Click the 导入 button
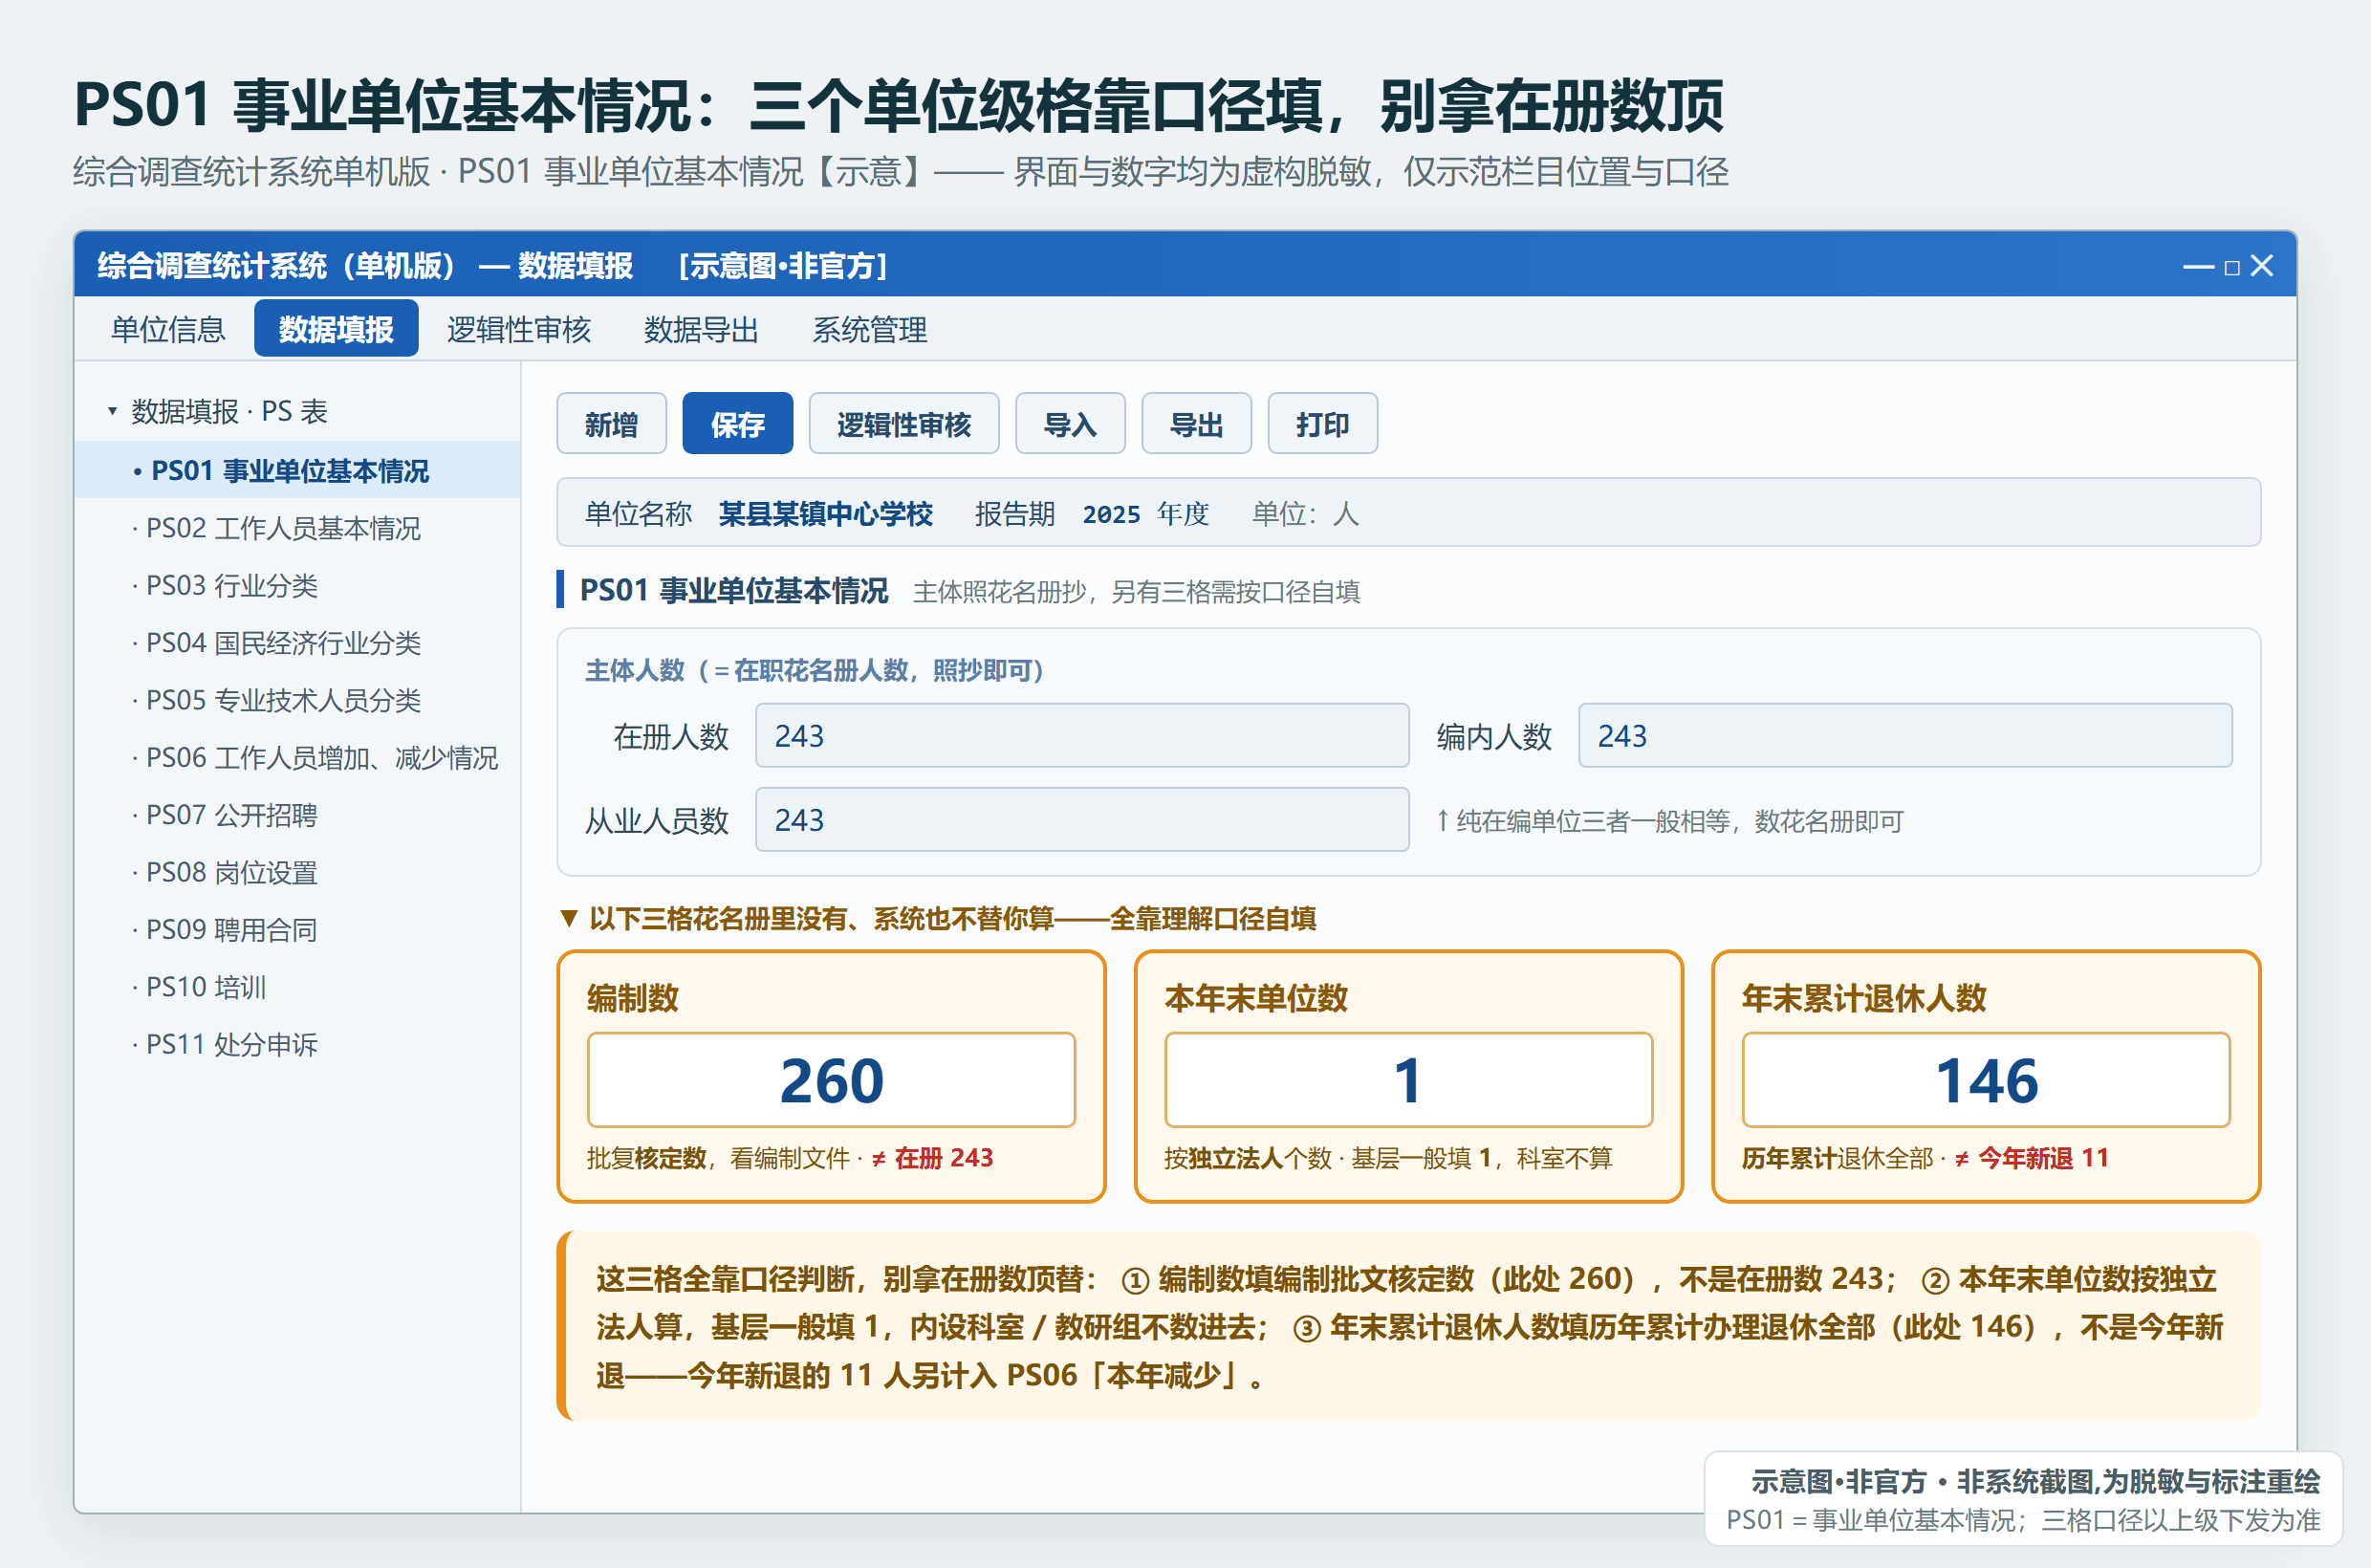 pyautogui.click(x=1070, y=424)
